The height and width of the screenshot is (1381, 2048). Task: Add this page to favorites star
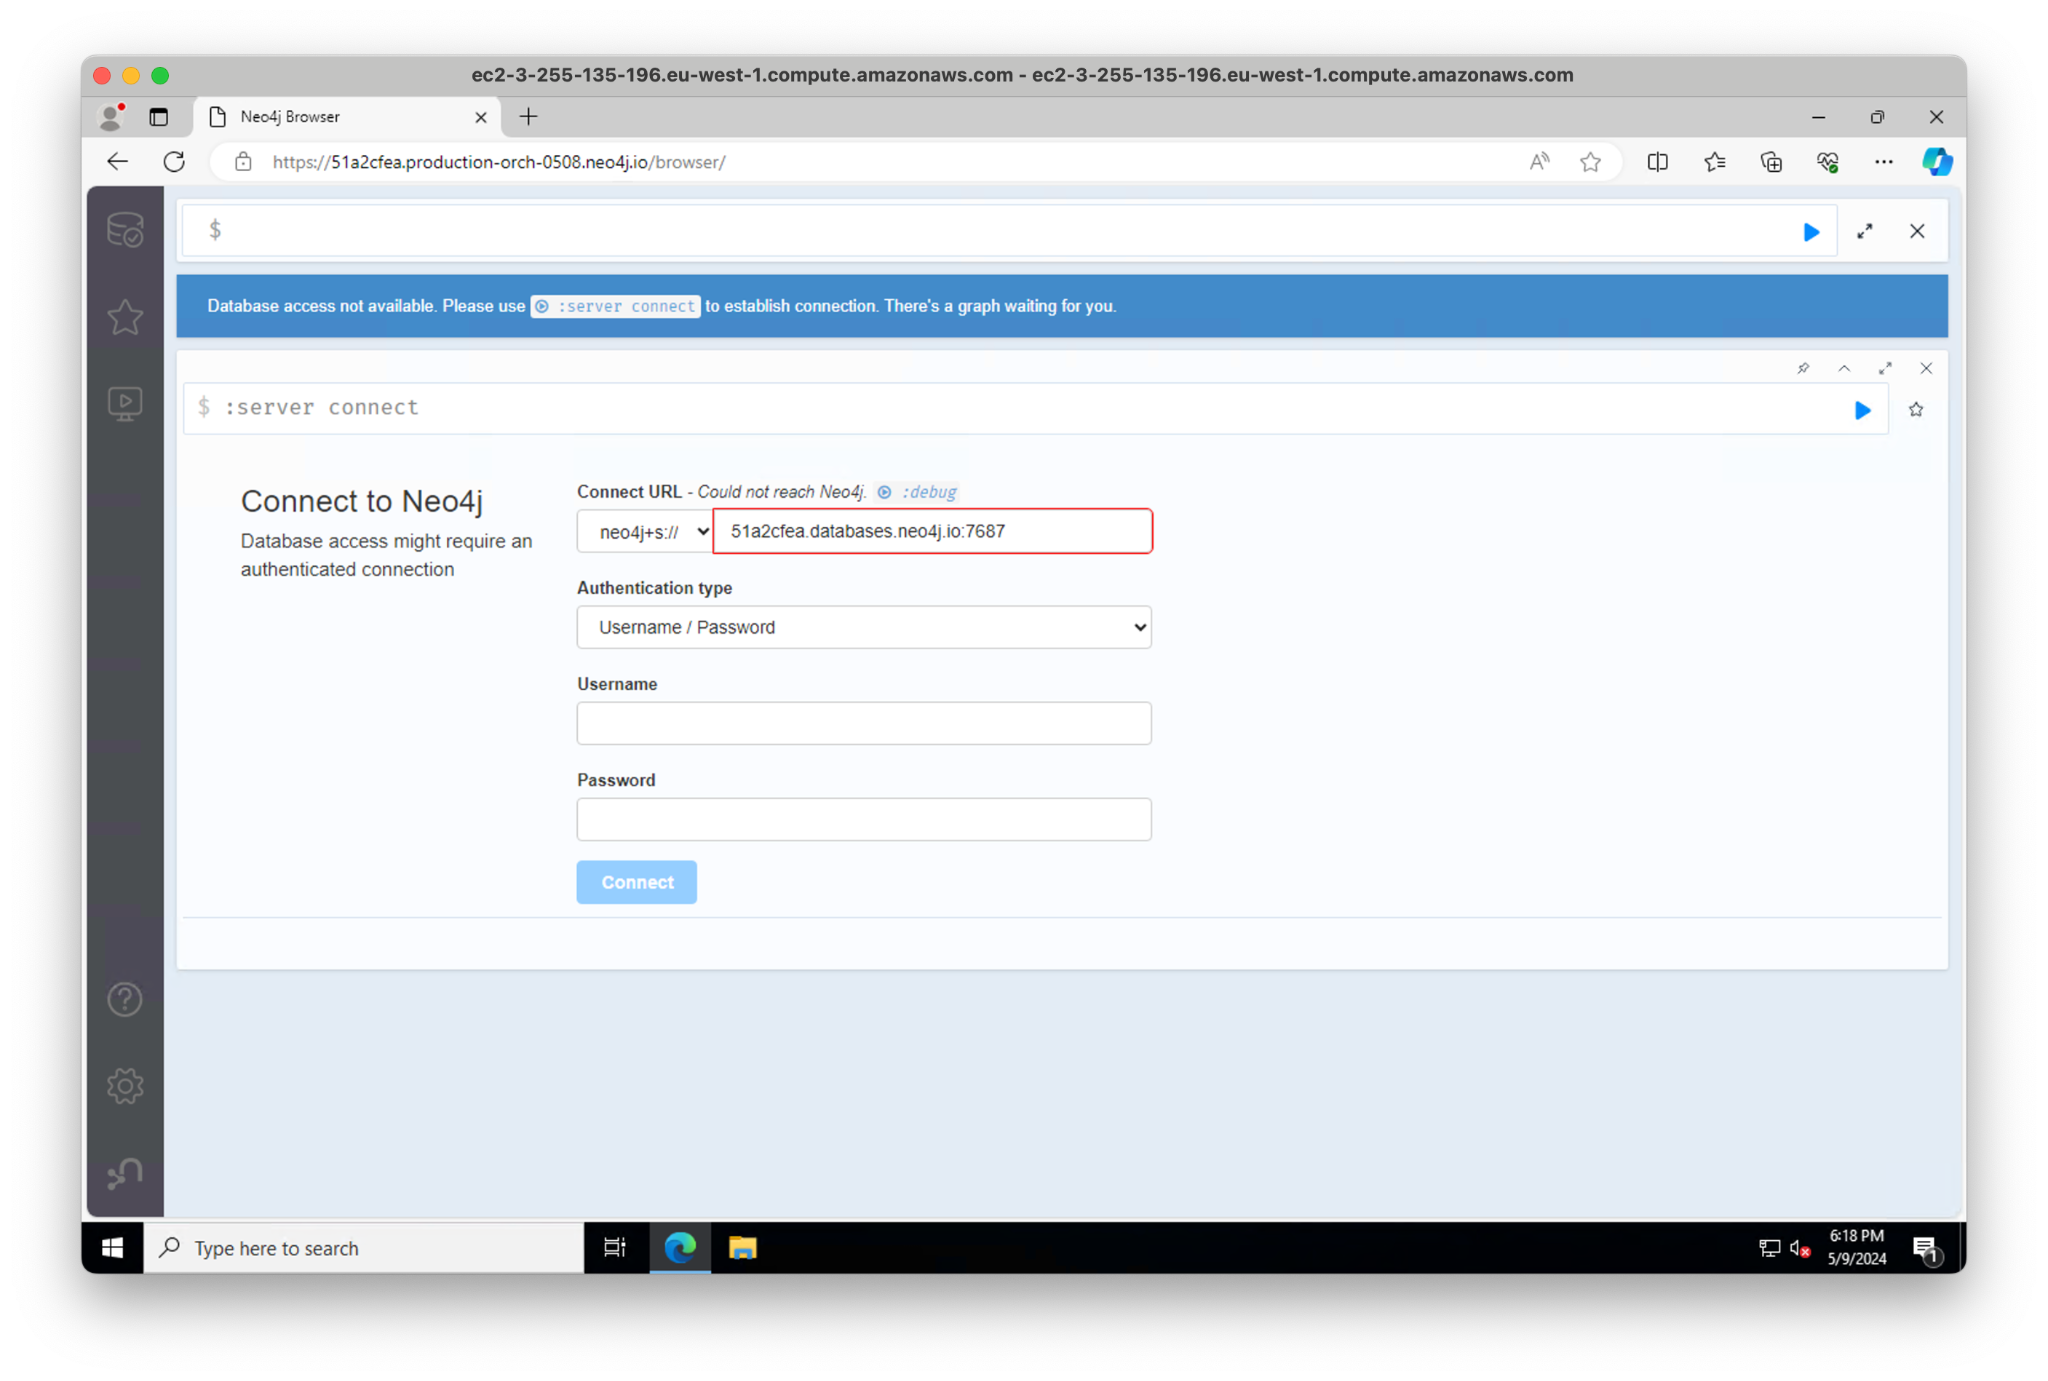1591,162
